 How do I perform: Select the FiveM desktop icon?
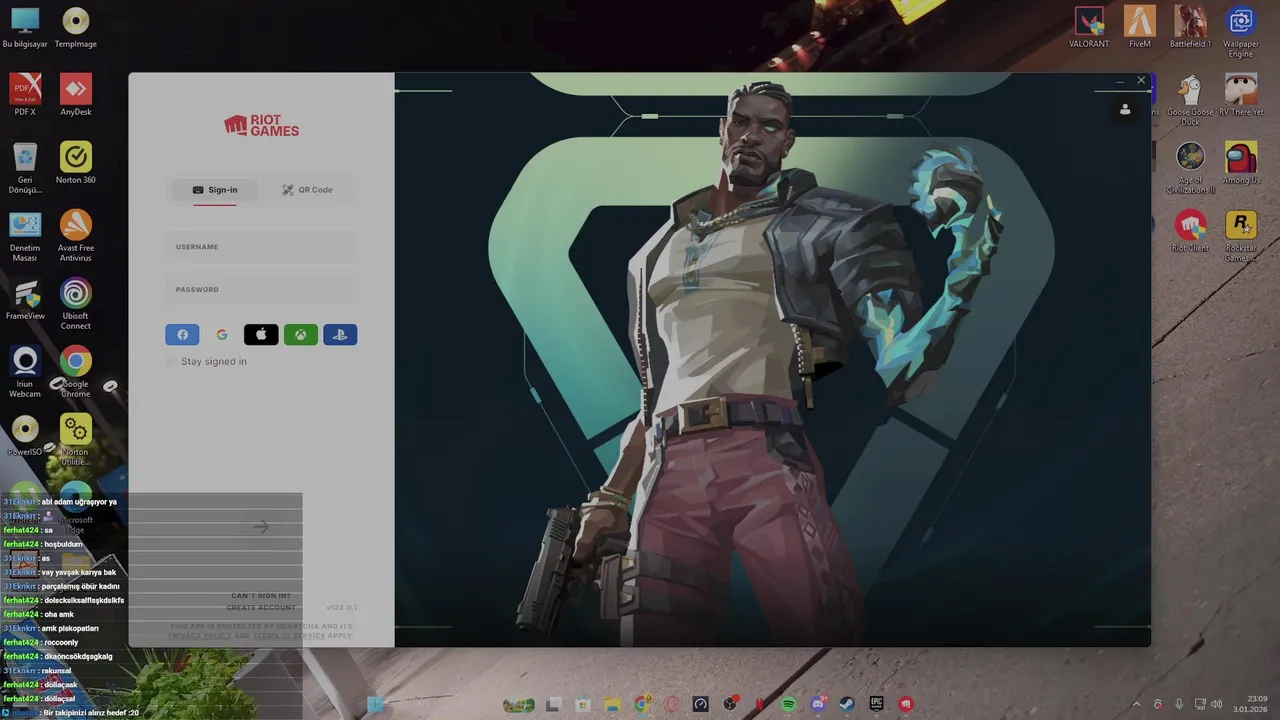1140,27
